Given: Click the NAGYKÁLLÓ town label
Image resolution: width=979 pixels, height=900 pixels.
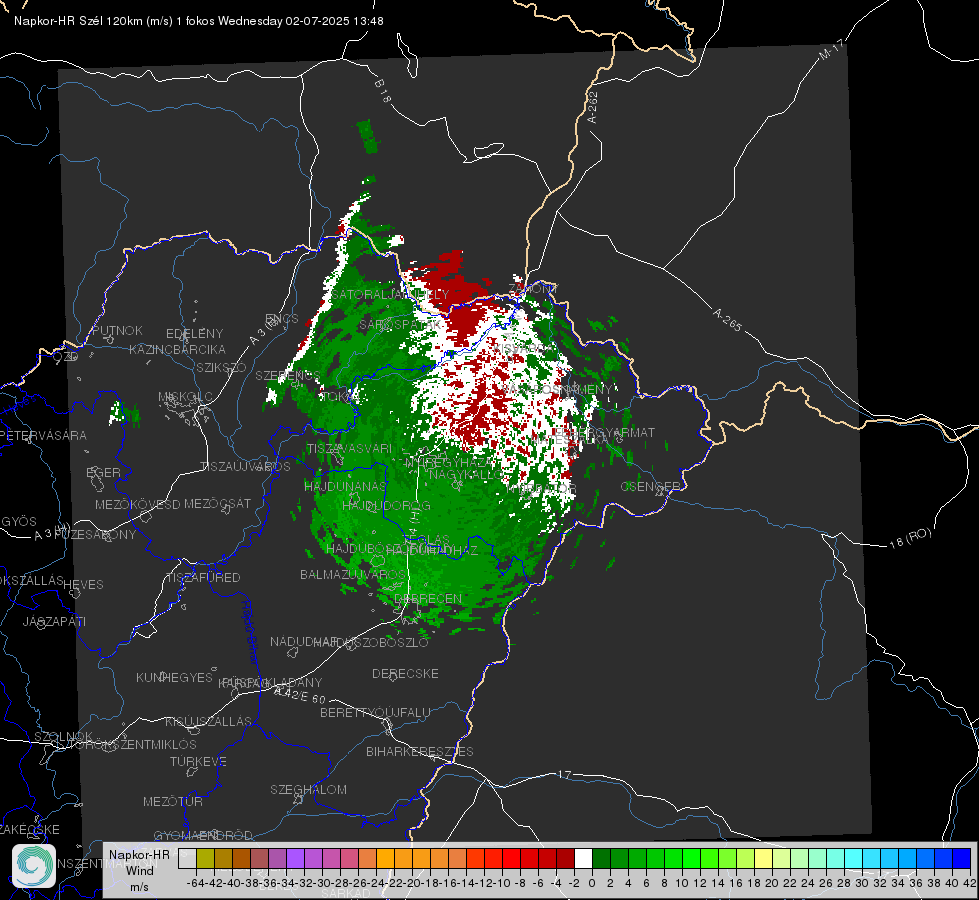Looking at the screenshot, I should point(466,475).
